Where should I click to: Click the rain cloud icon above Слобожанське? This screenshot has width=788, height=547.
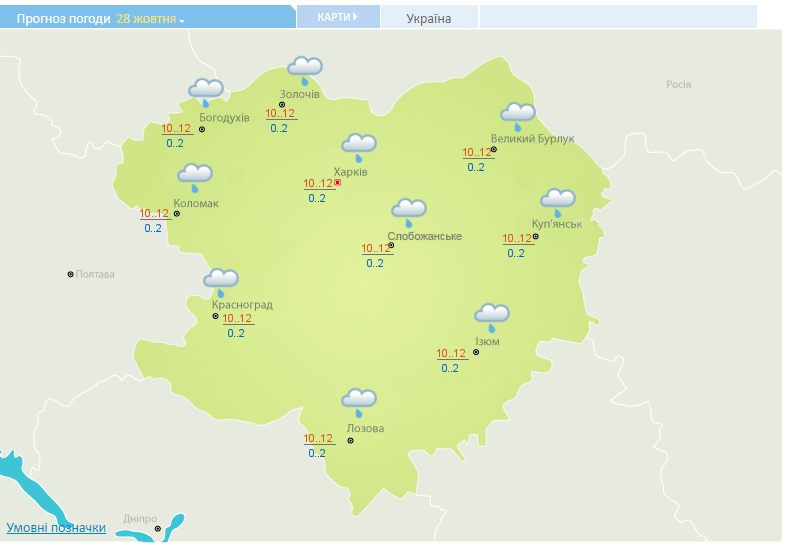tap(409, 213)
